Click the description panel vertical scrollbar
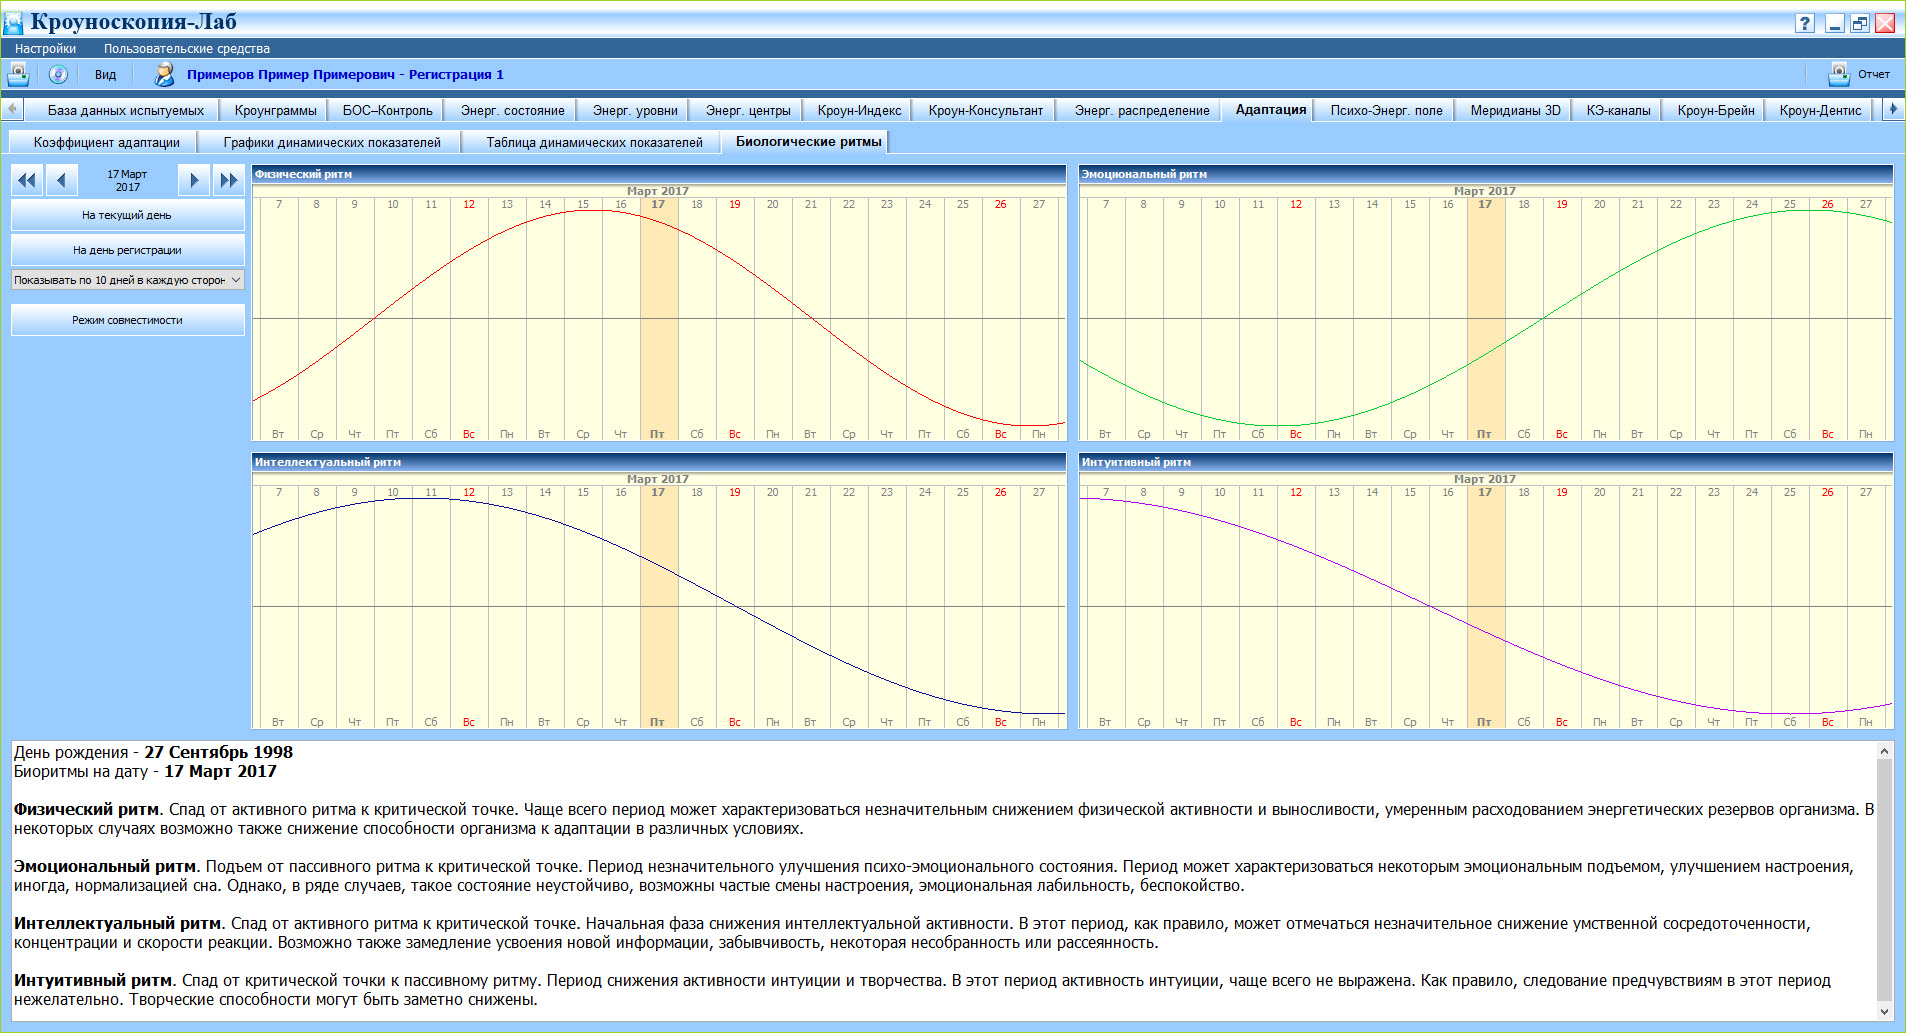Image resolution: width=1906 pixels, height=1033 pixels. point(1884,880)
